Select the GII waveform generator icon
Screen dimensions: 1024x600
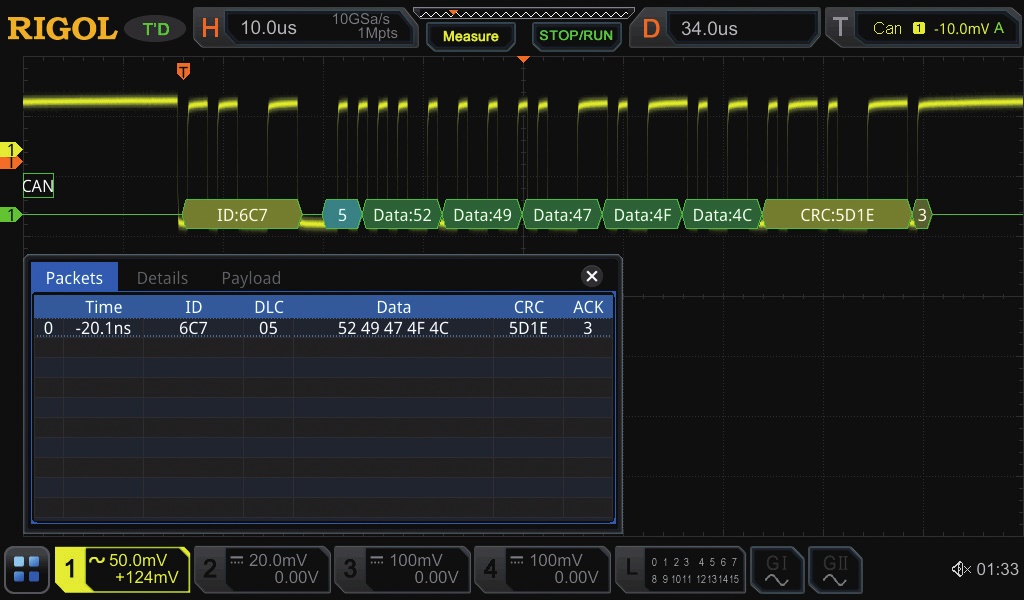pyautogui.click(x=835, y=570)
